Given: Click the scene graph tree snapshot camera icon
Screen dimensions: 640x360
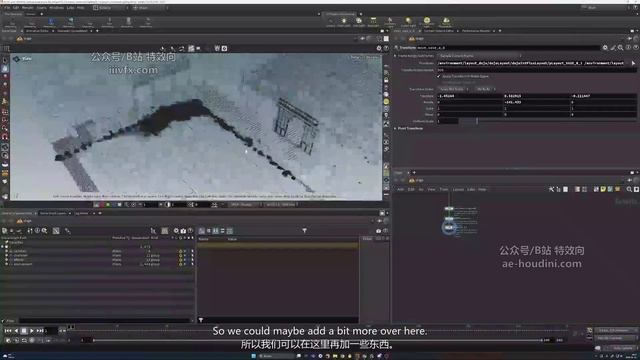Looking at the screenshot, I should (183, 231).
